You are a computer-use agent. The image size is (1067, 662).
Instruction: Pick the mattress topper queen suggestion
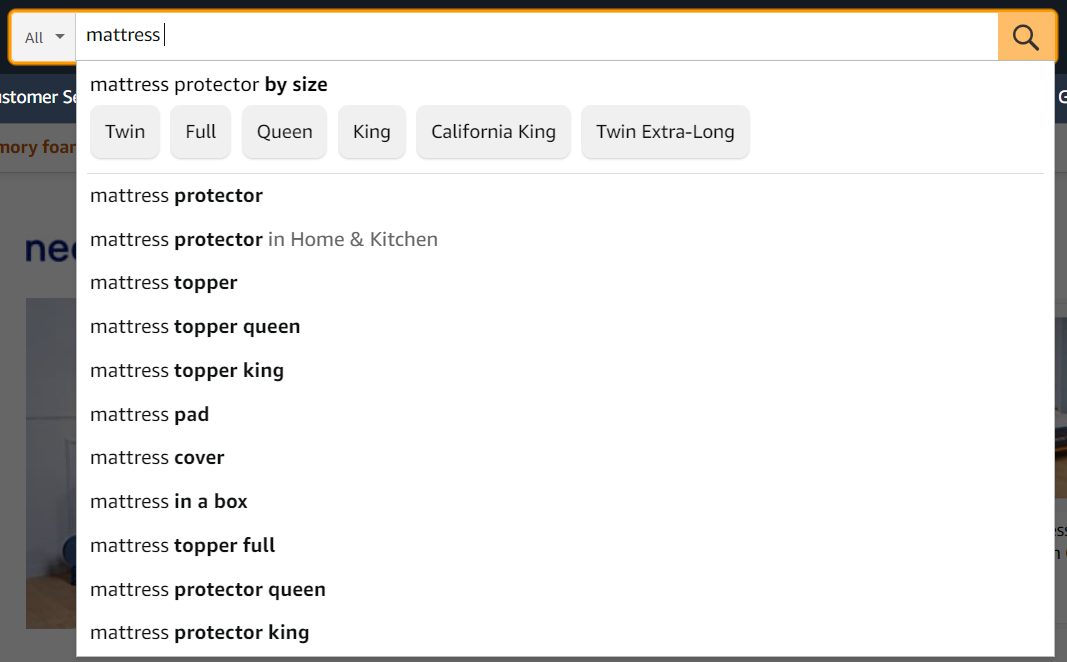click(x=195, y=327)
